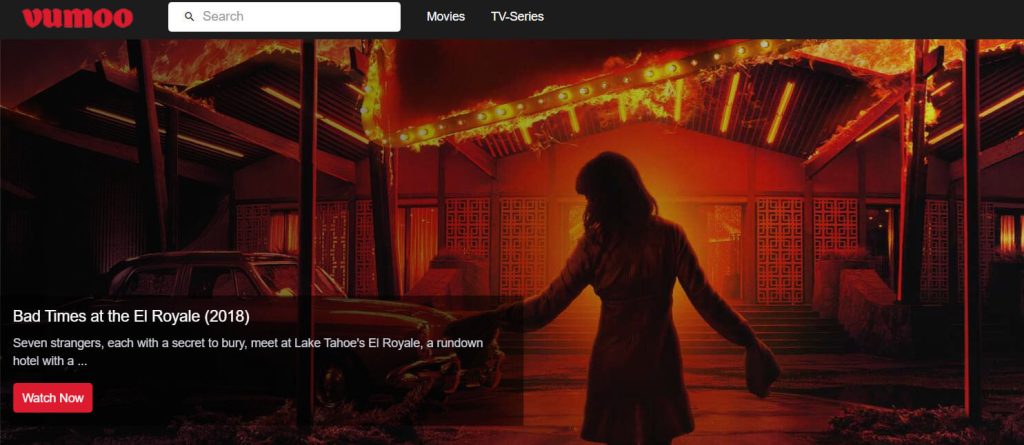Click the (2018) year in the movie title

[227, 316]
